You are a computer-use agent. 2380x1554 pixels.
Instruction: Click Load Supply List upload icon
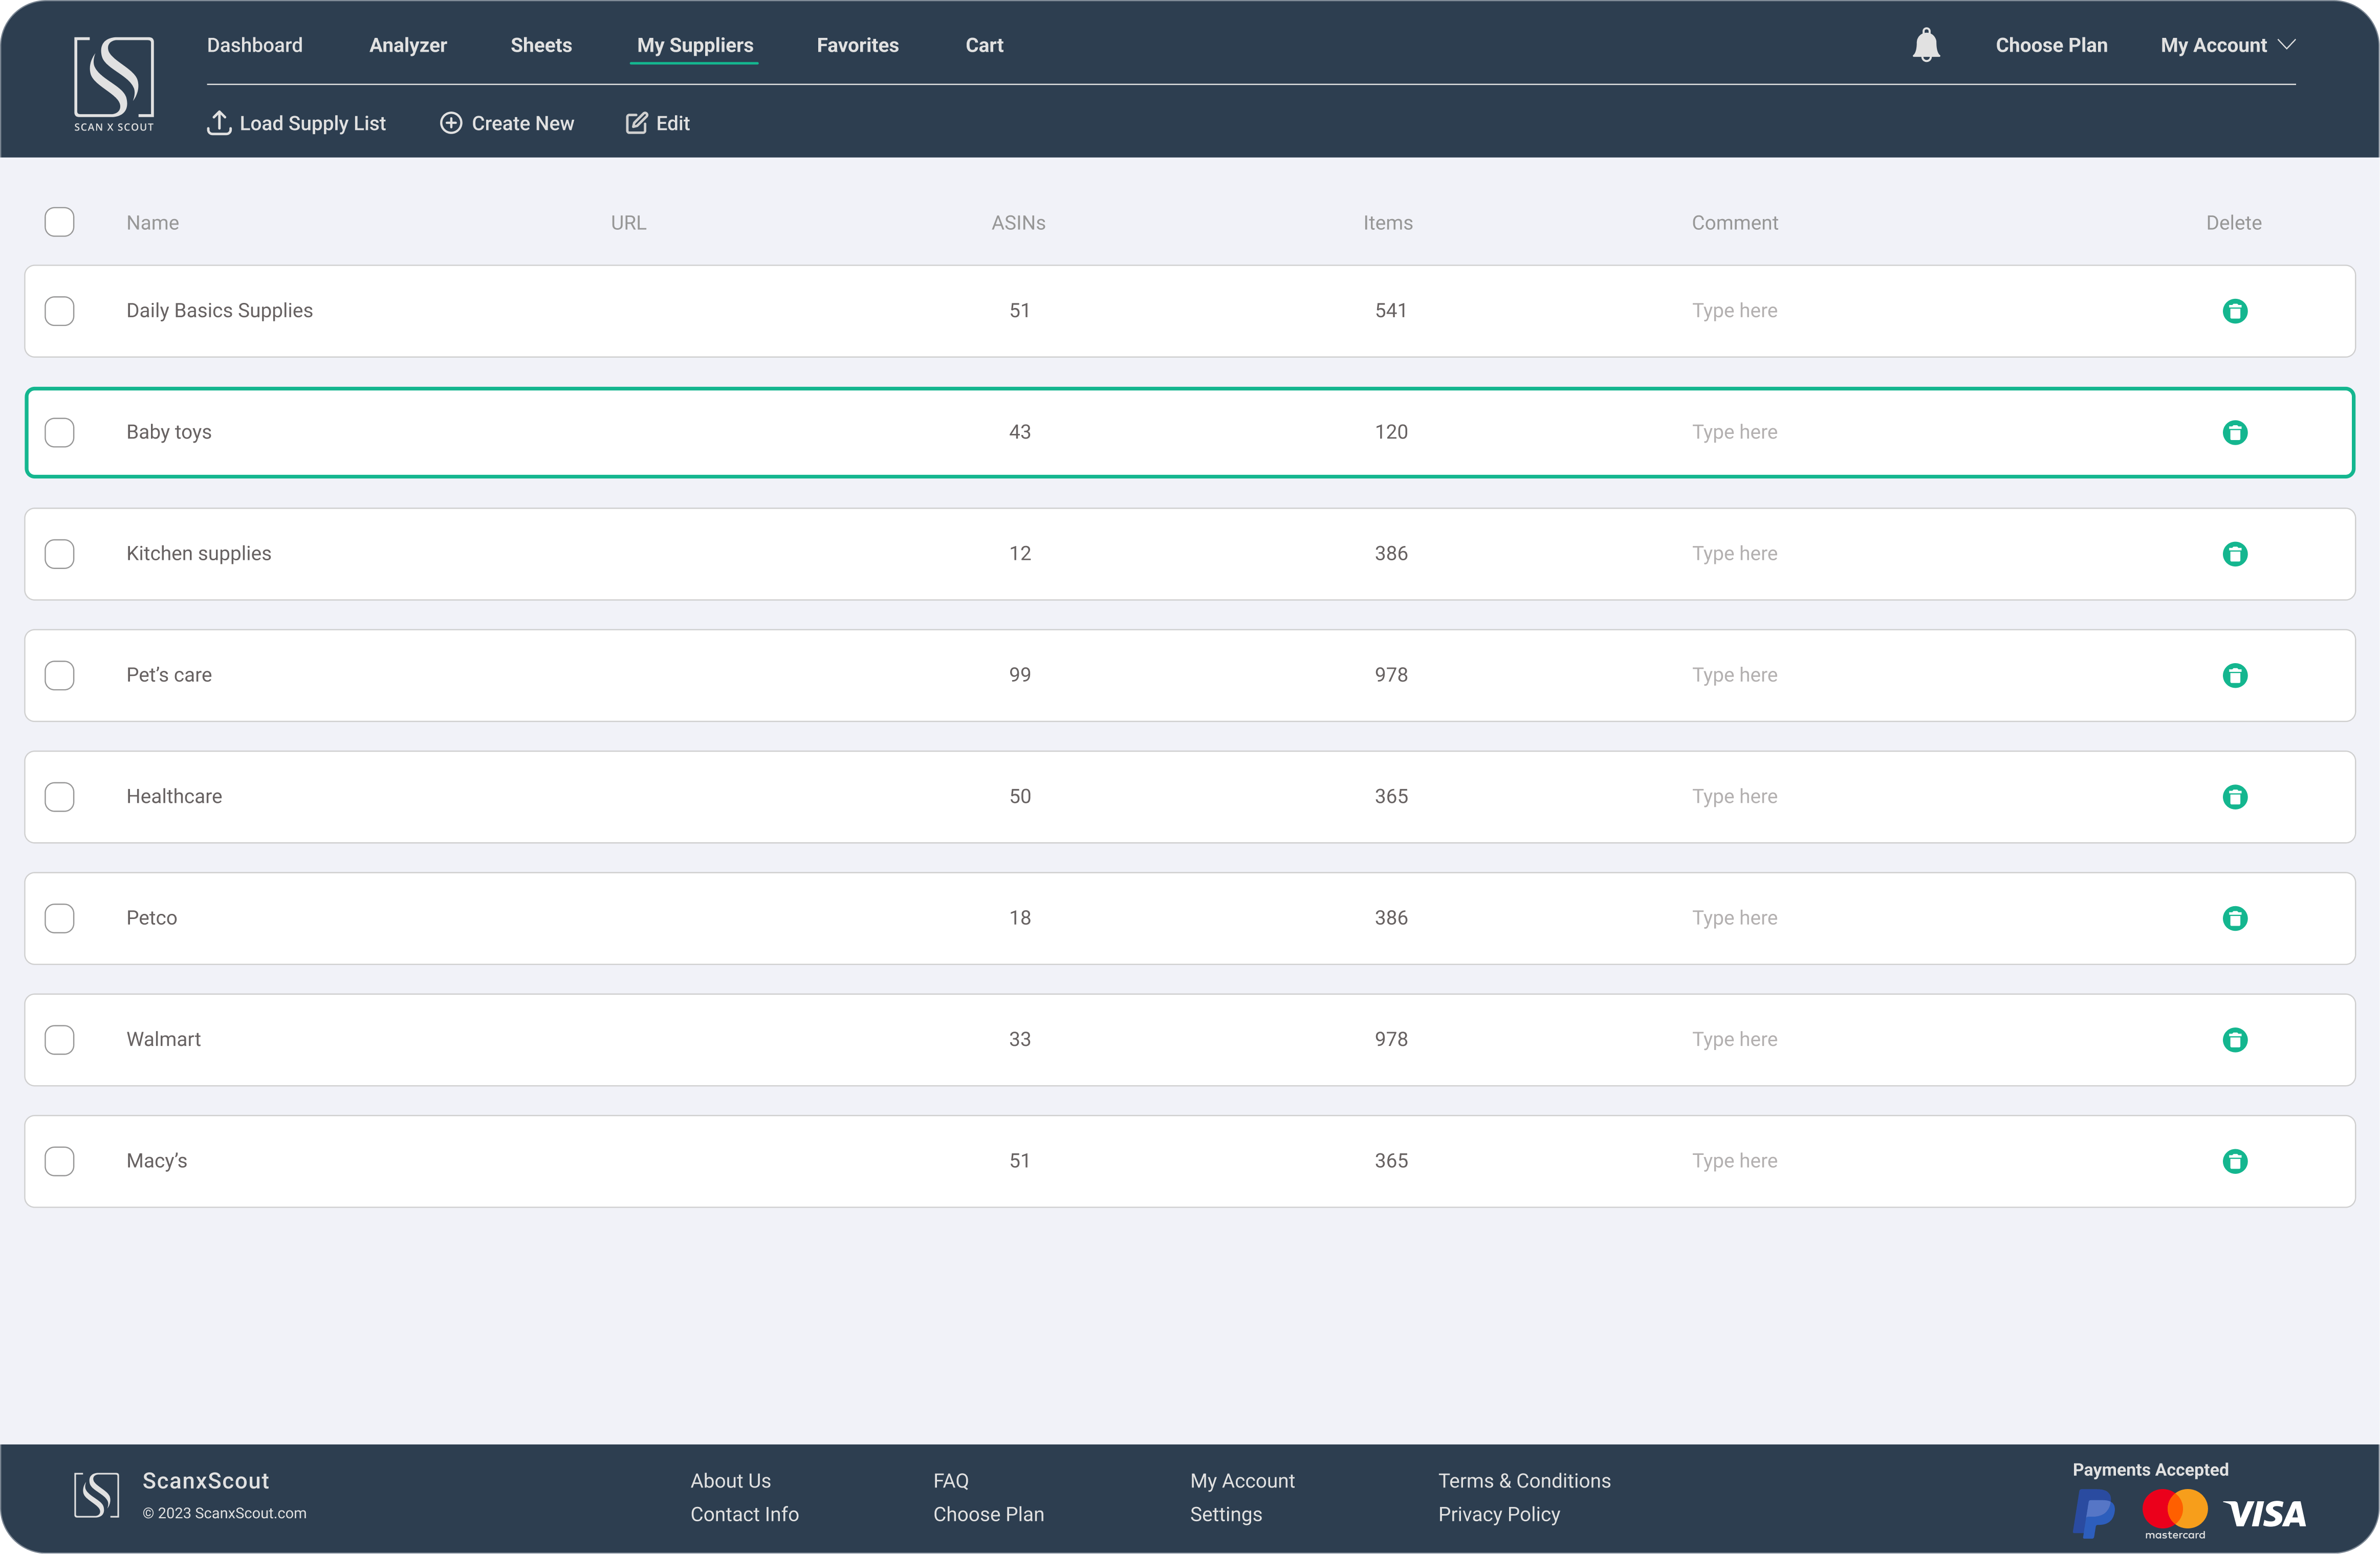point(219,123)
